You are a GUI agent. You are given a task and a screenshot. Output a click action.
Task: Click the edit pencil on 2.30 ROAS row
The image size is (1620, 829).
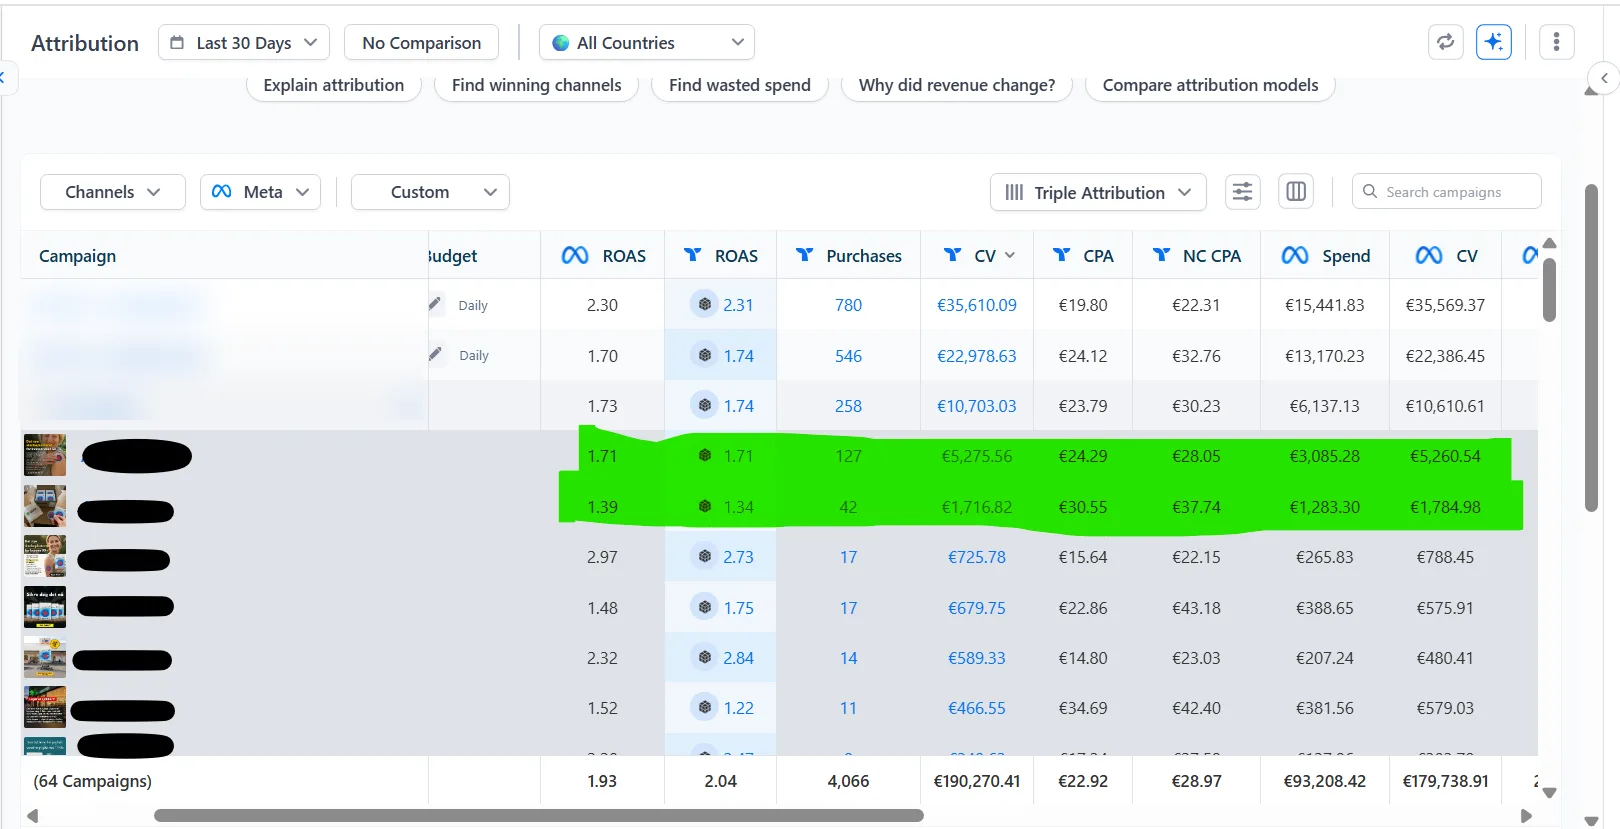tap(435, 304)
